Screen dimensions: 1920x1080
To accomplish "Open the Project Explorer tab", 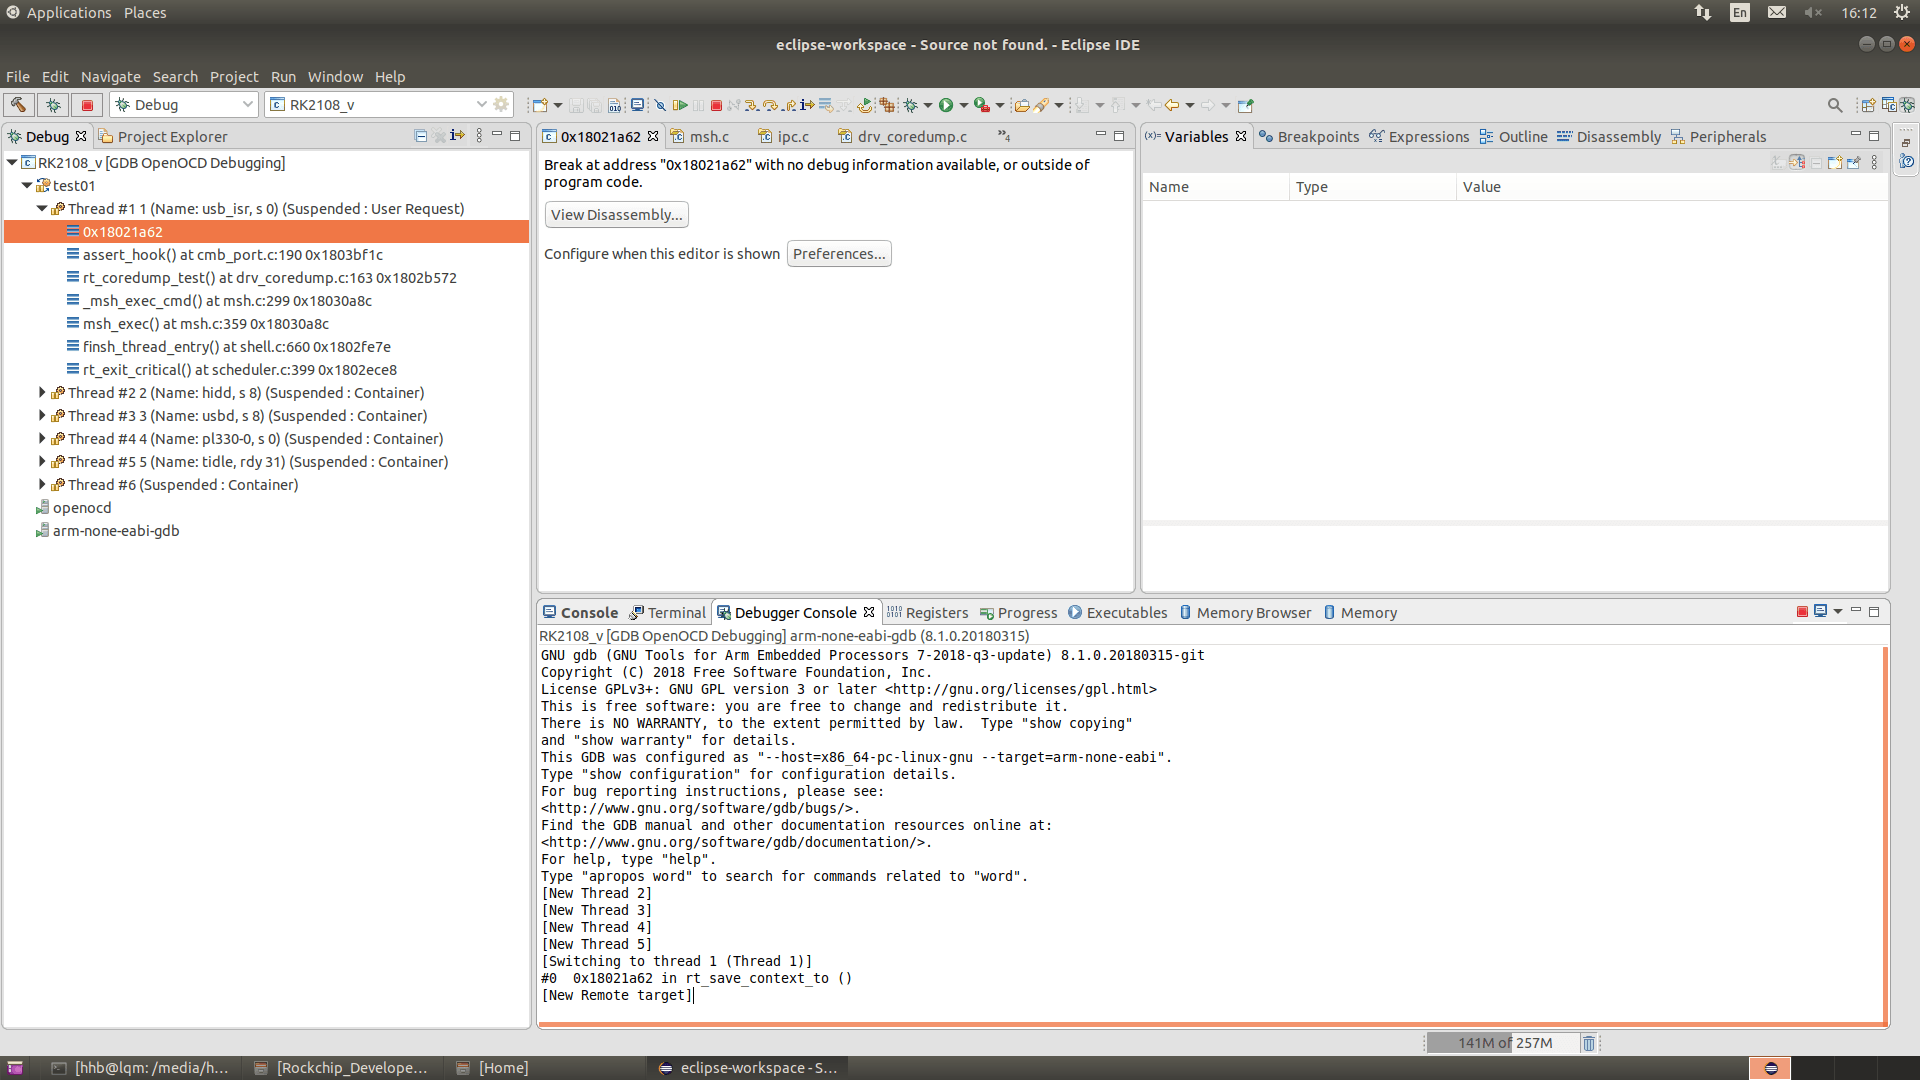I will click(163, 136).
